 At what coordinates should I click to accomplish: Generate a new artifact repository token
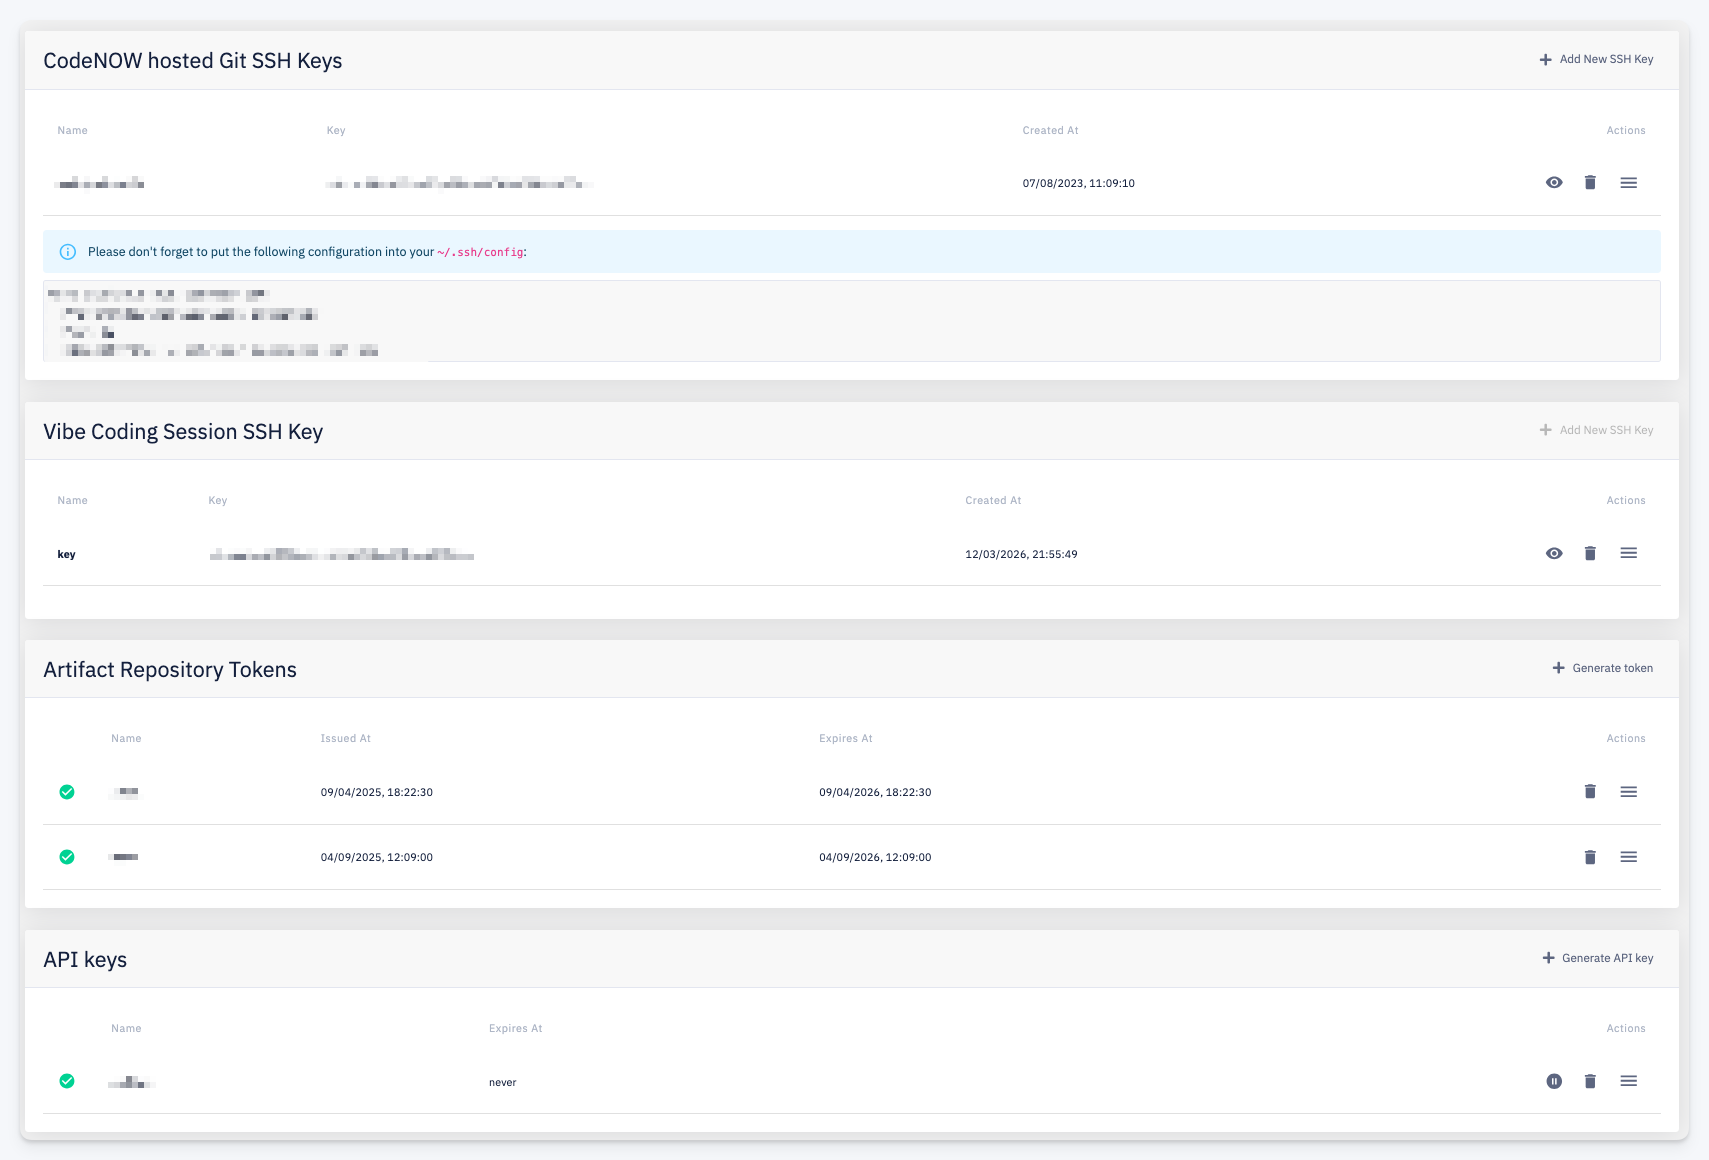click(x=1602, y=668)
